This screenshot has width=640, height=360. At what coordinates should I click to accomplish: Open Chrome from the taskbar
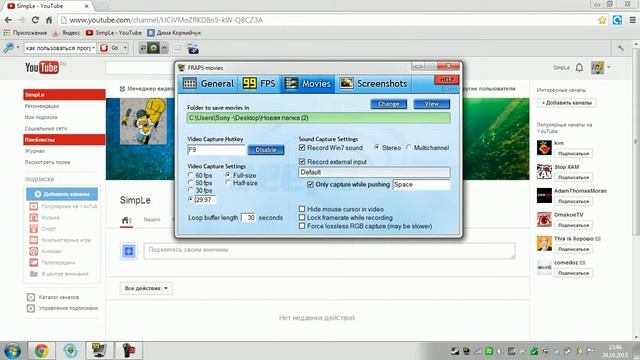click(x=41, y=351)
